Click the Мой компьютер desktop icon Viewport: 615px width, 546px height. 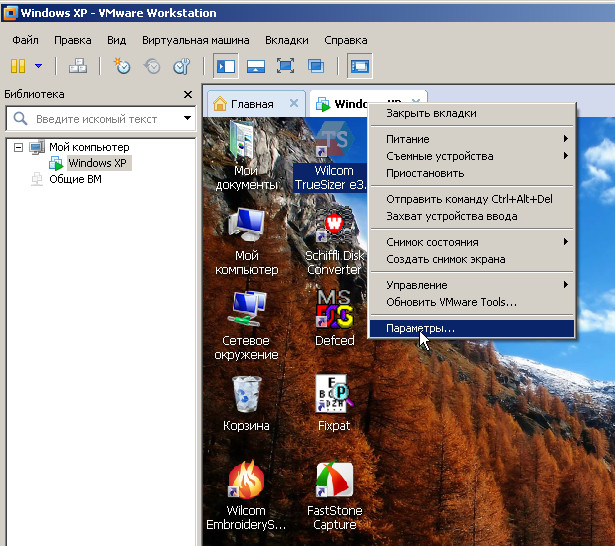click(x=247, y=241)
